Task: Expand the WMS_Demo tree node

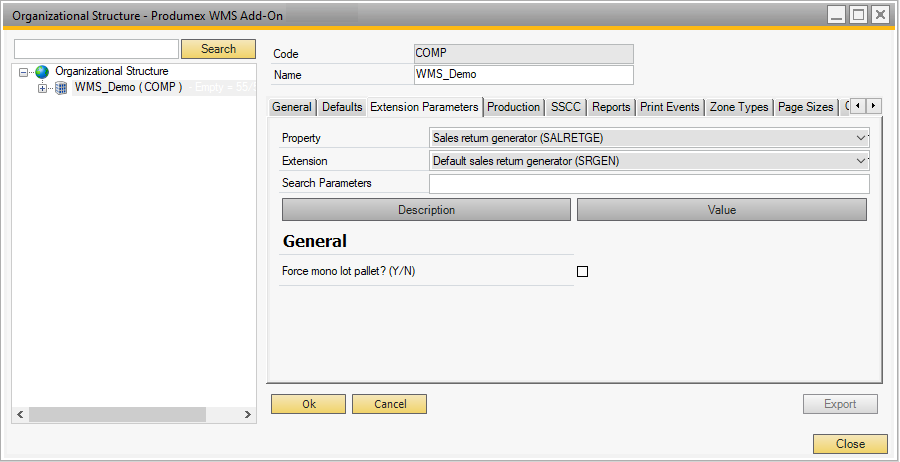Action: coord(42,88)
